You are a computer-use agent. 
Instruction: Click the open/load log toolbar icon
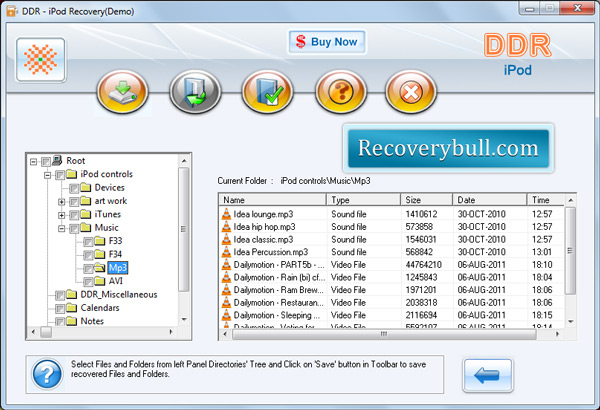click(x=195, y=92)
